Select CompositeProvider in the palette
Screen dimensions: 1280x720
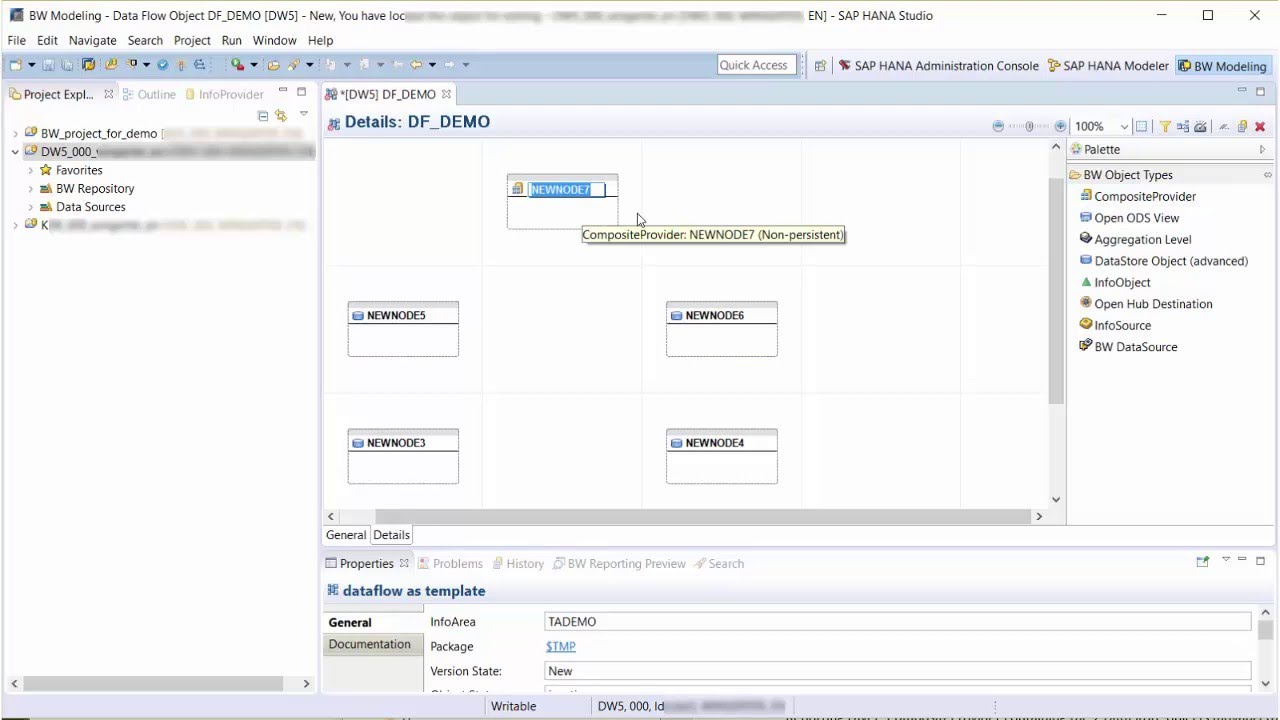[x=1137, y=196]
